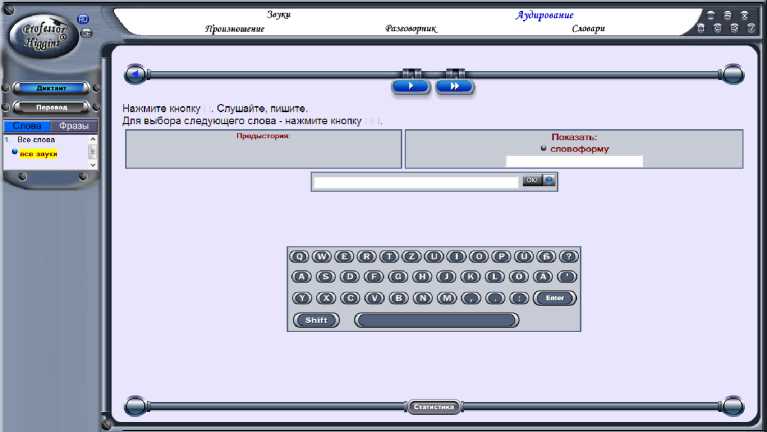This screenshot has height=432, width=767.
Task: Tap the Z key on the virtual keyboard
Action: point(412,256)
